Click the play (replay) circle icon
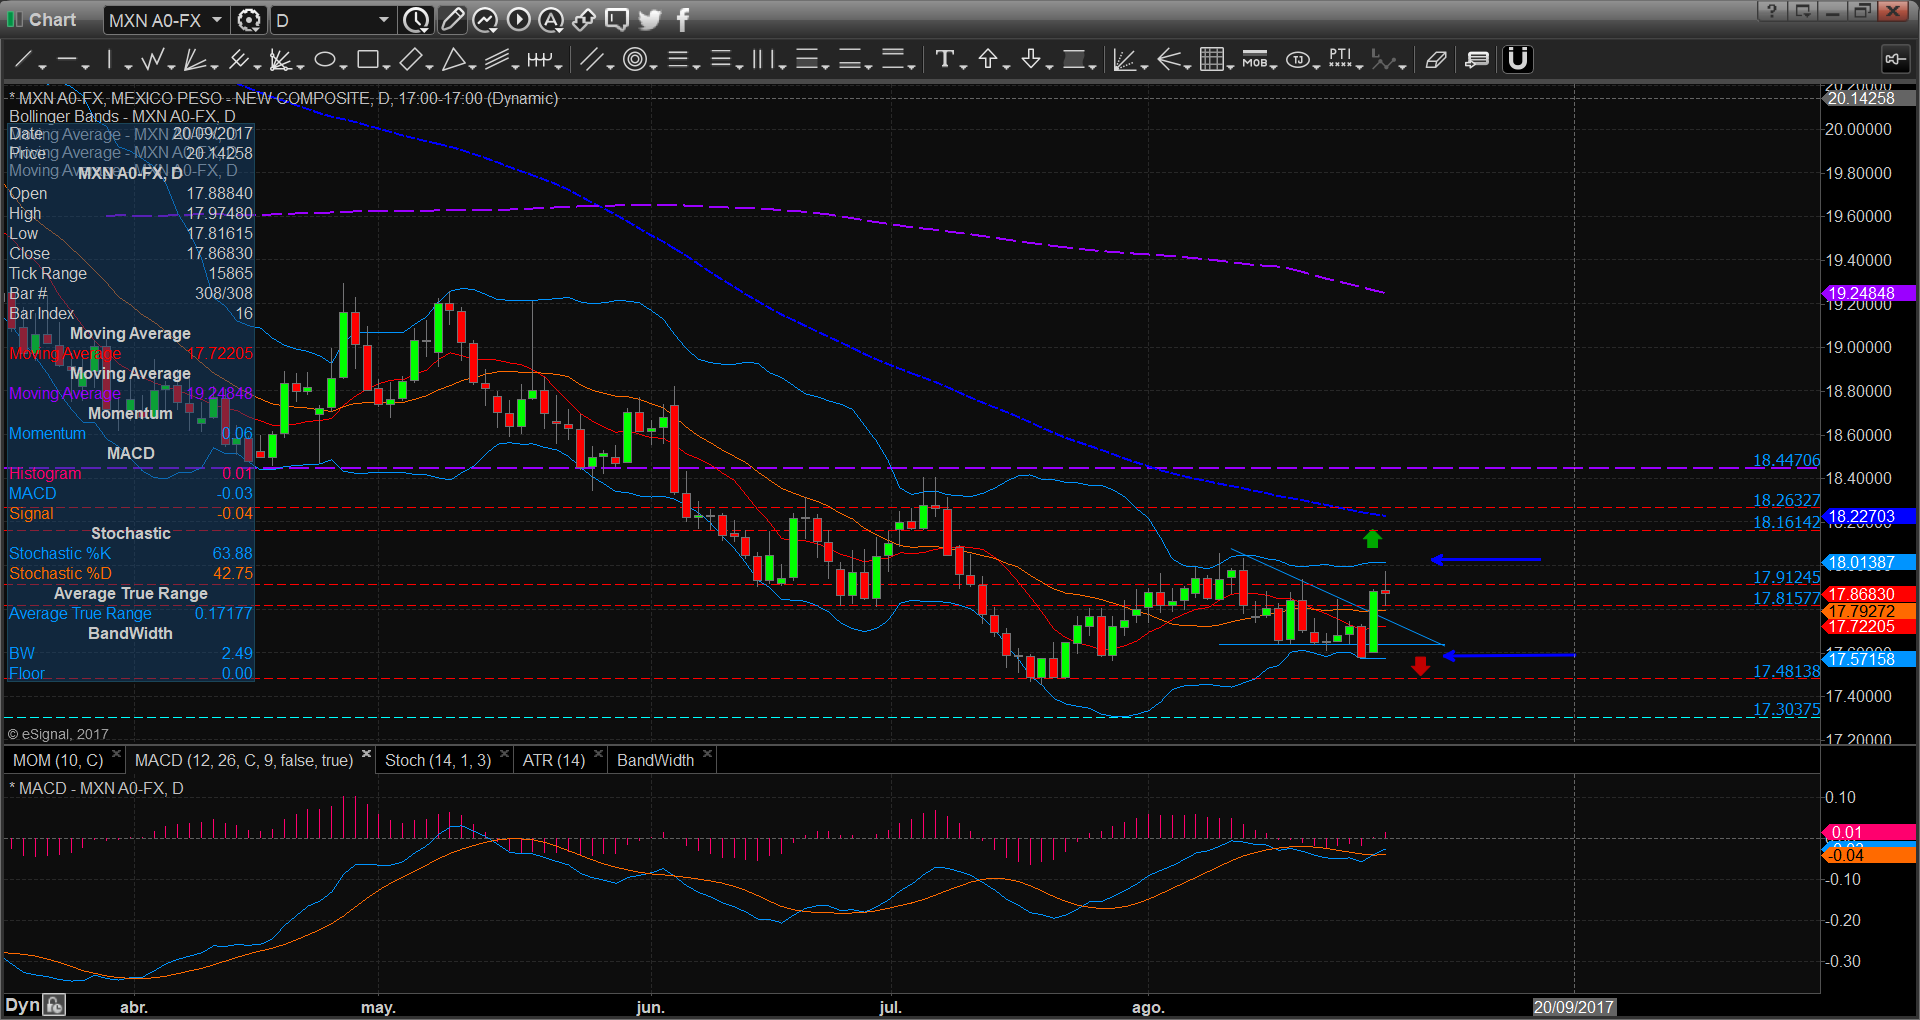 [x=518, y=20]
